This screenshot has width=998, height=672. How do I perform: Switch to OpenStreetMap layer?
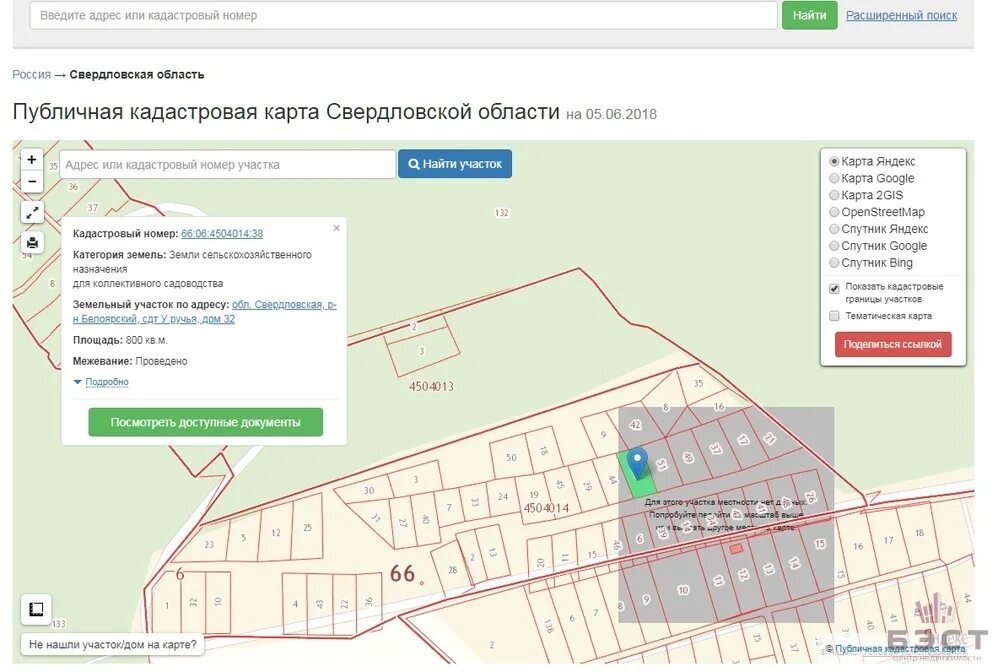[834, 212]
